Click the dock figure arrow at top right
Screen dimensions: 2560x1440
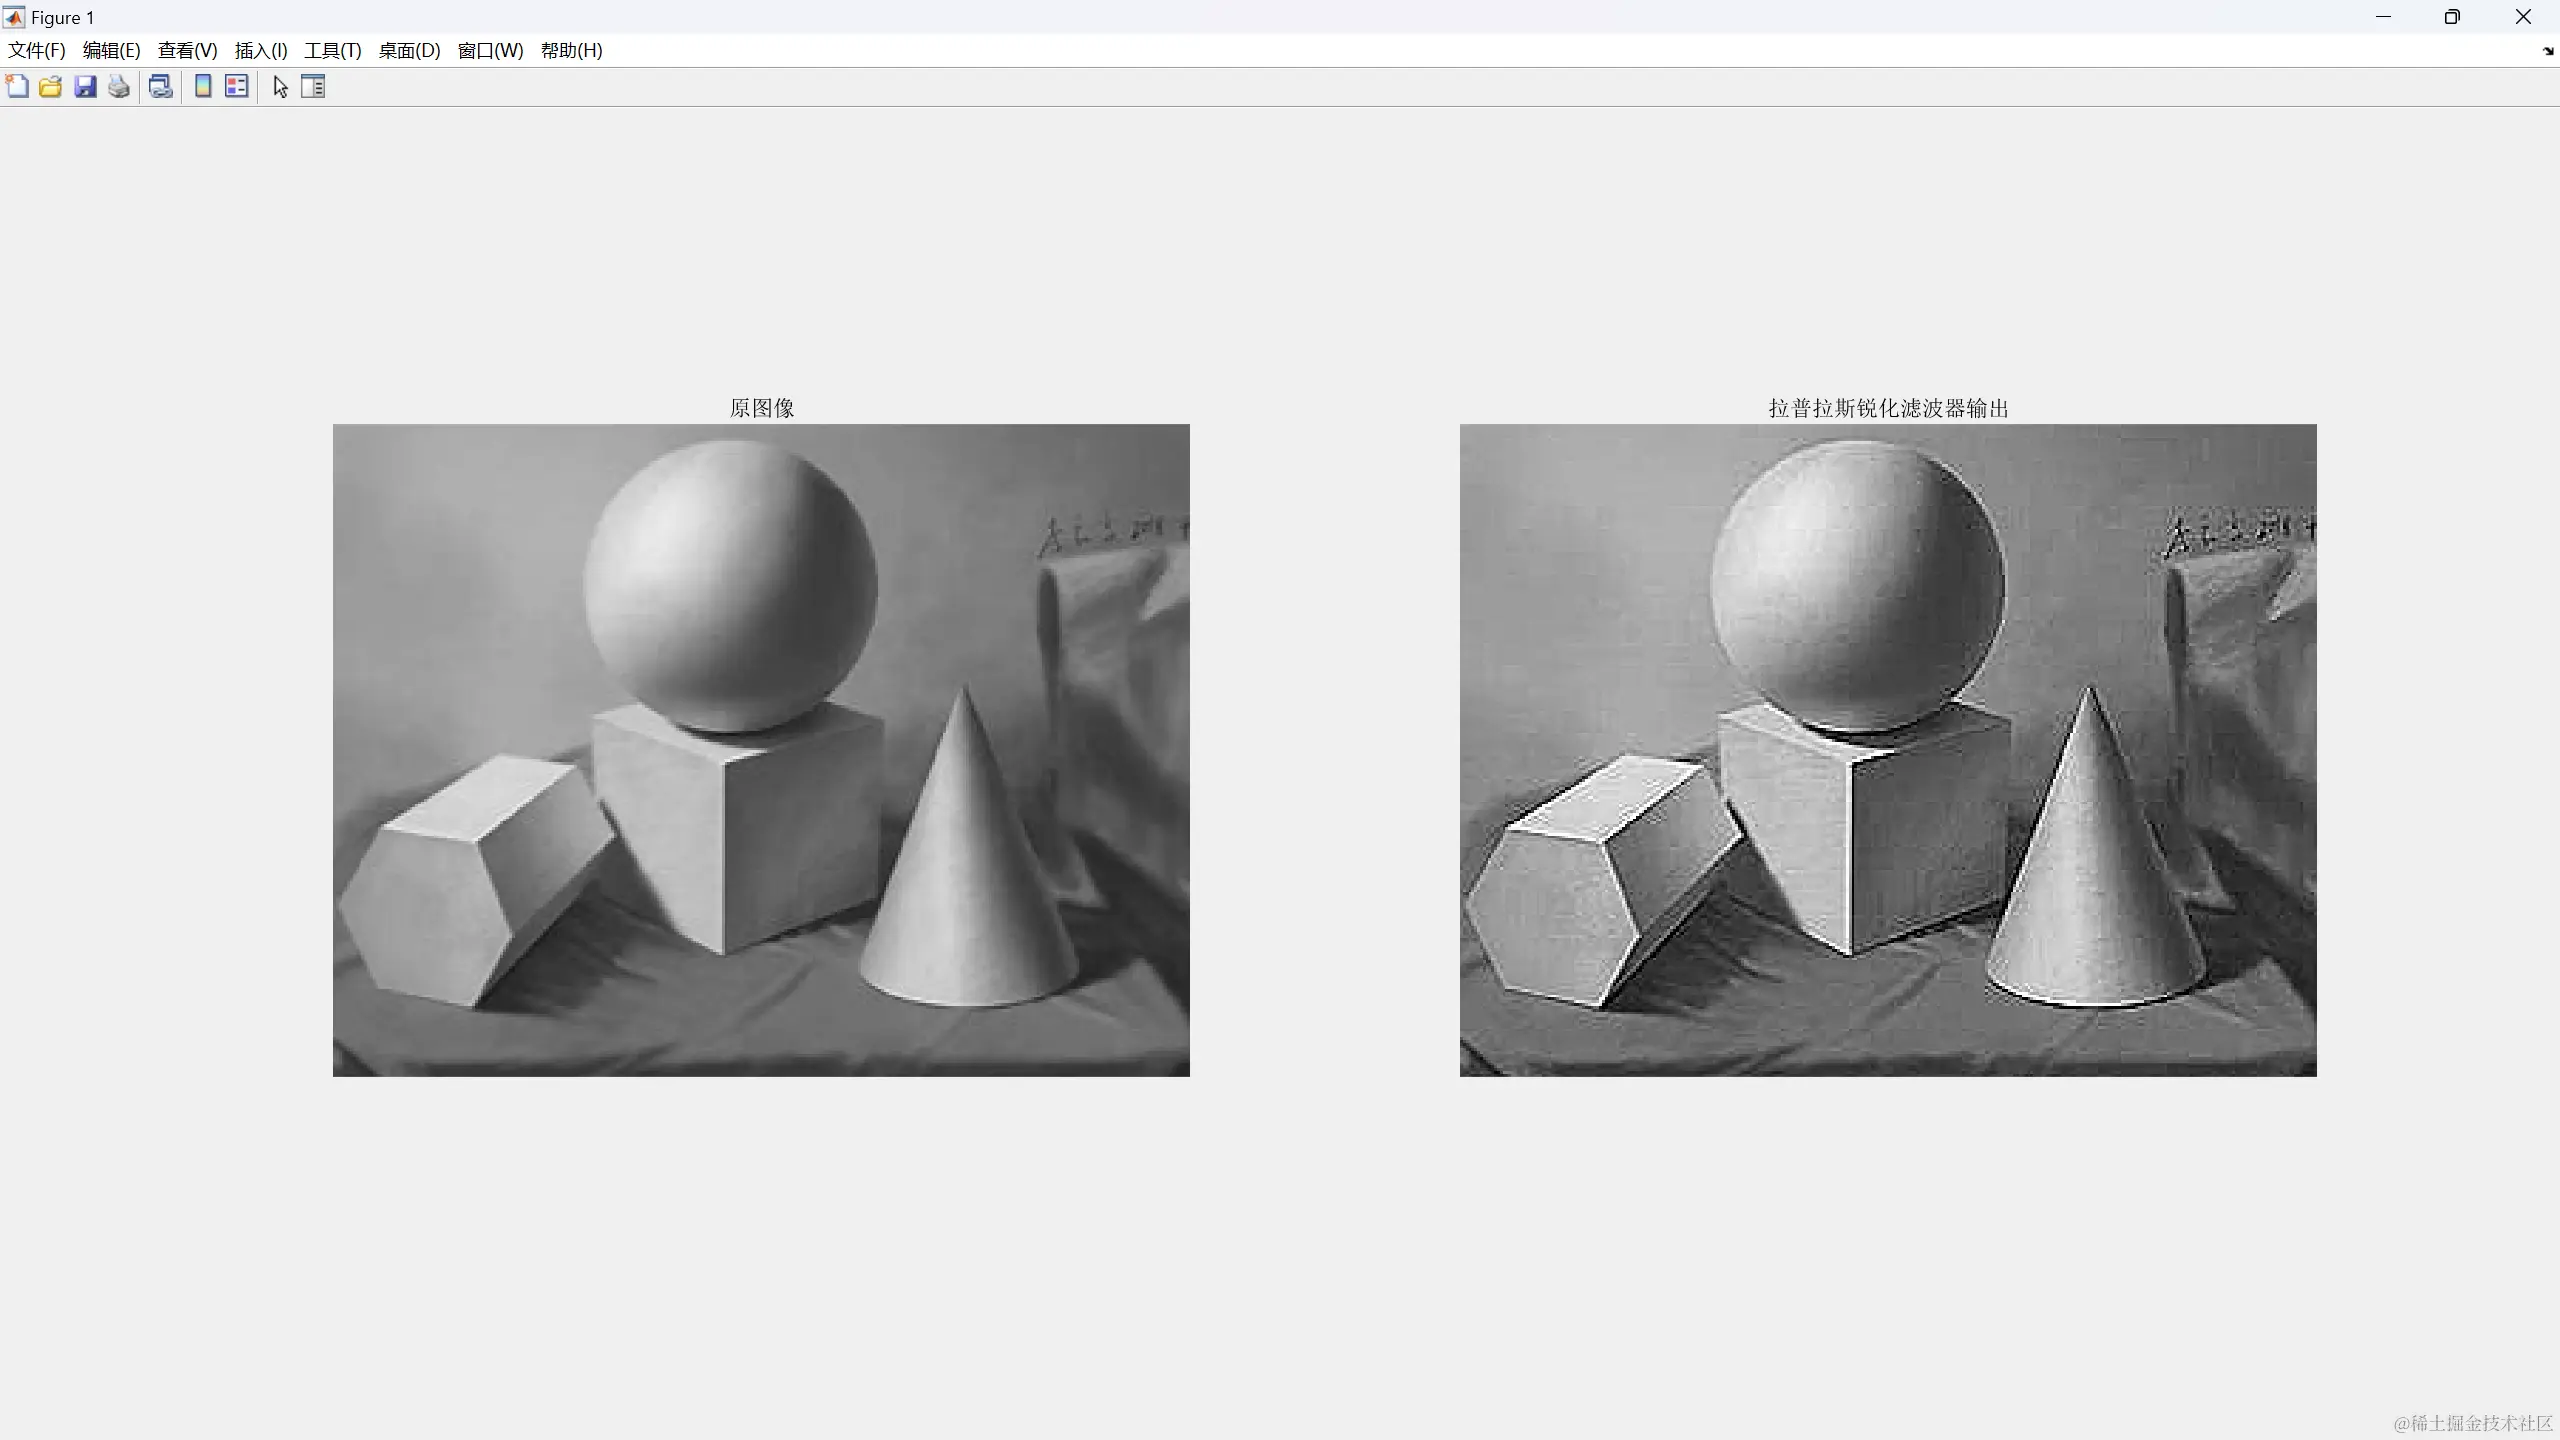2547,51
